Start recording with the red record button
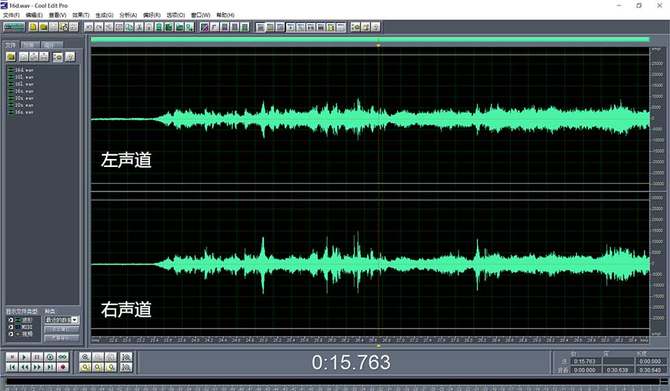Screen dimensions: 670x391 click(63, 367)
